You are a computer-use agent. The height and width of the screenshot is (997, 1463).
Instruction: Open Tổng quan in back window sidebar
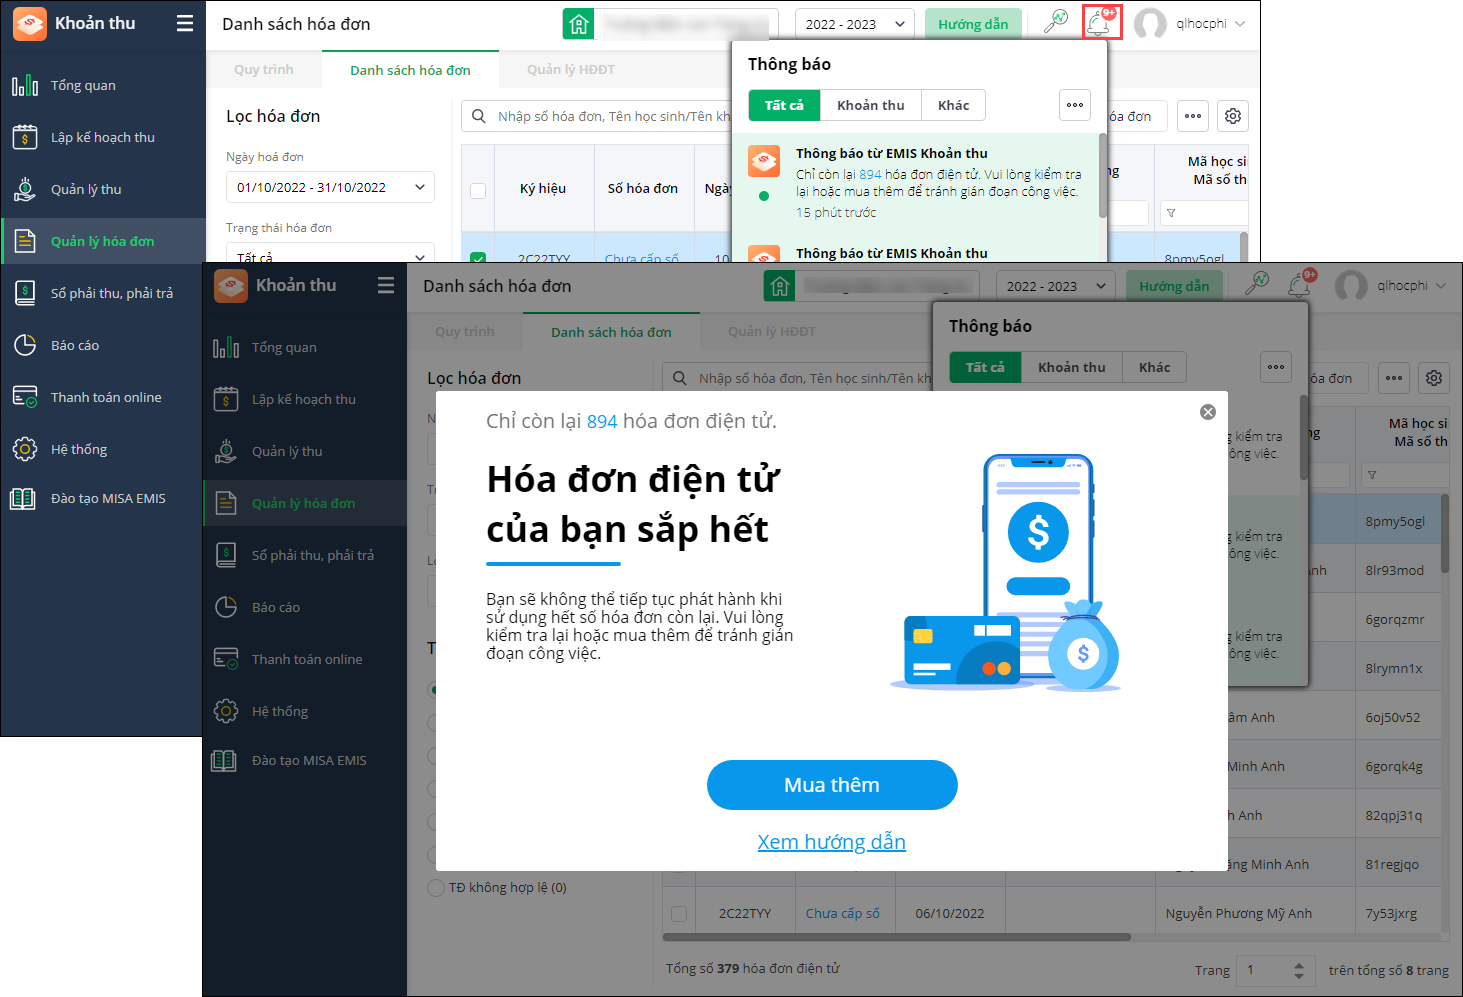coord(102,85)
